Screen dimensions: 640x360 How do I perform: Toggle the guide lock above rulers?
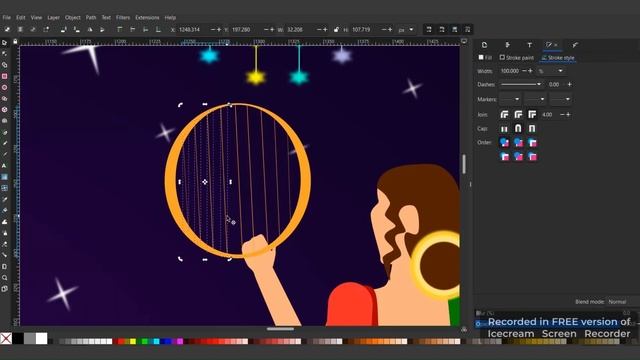point(15,42)
